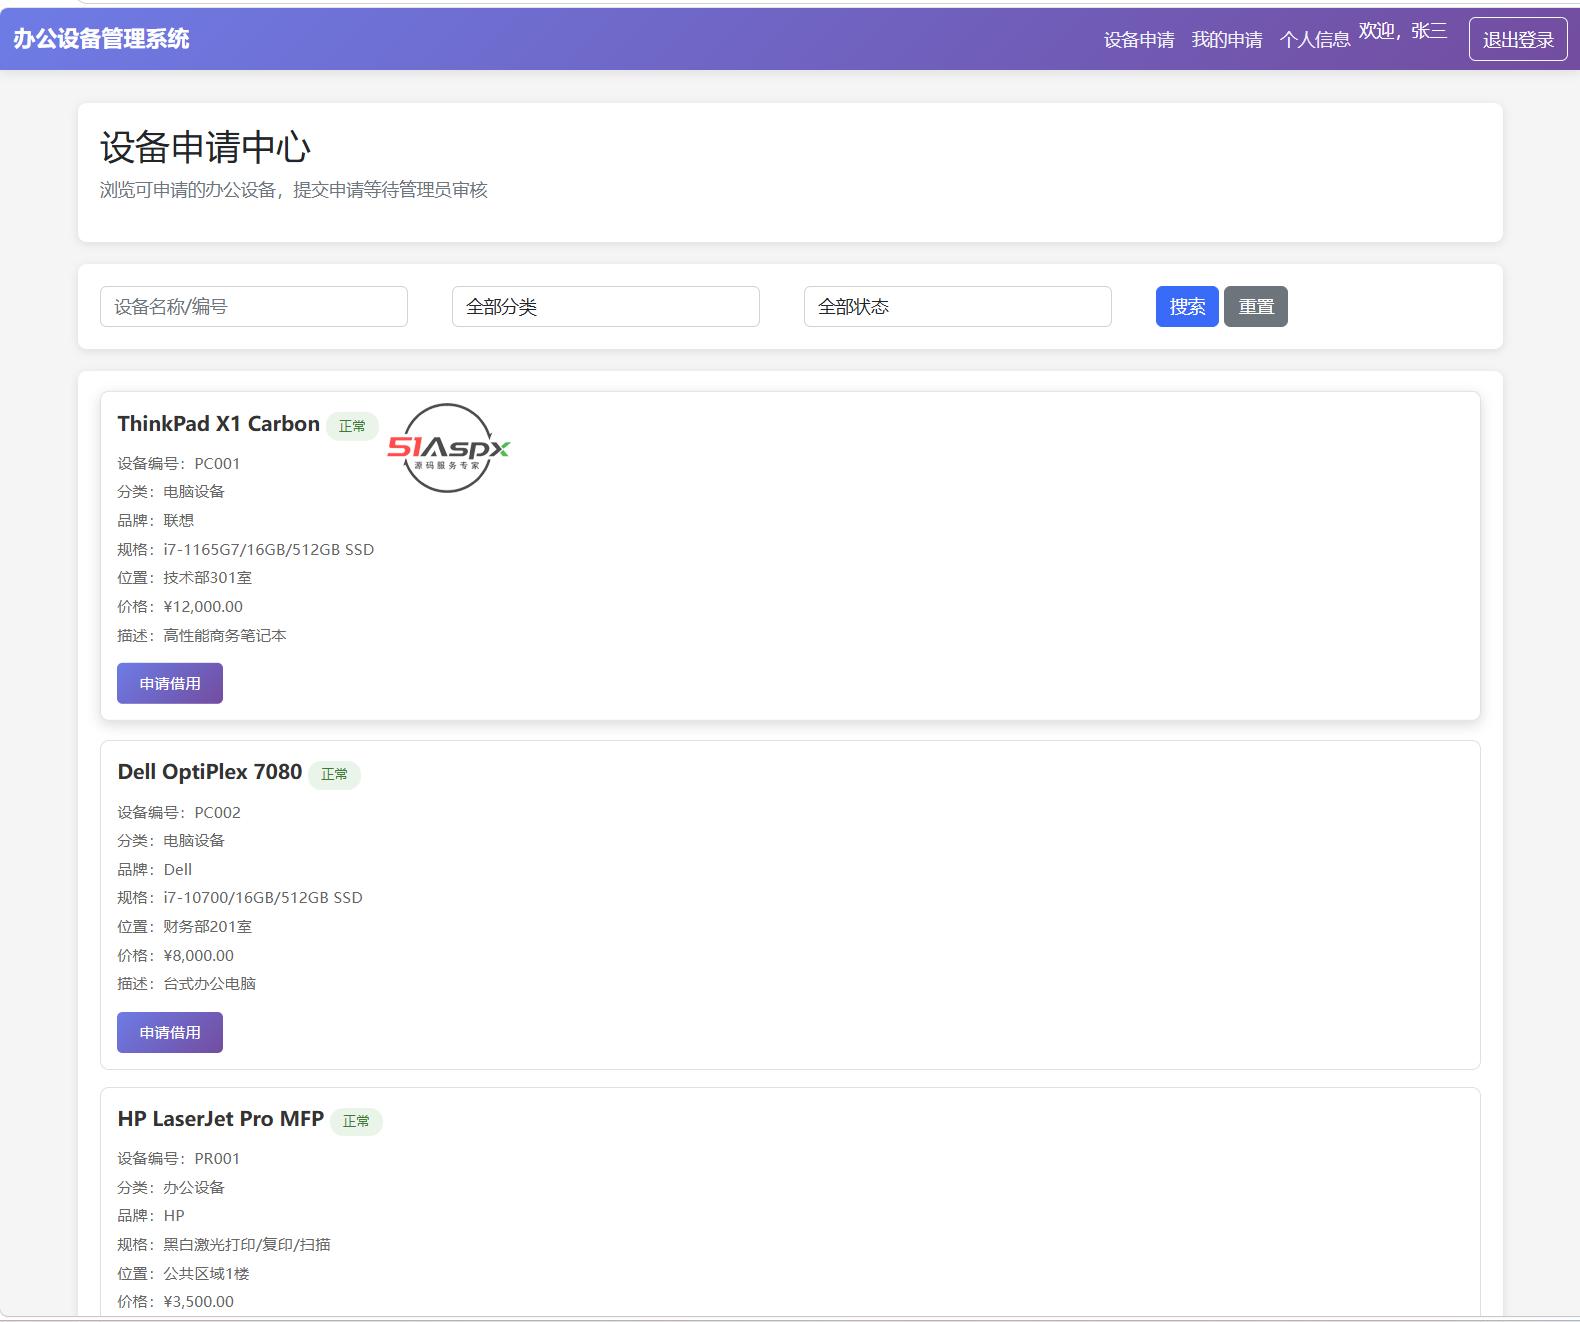Click device number PR001
The height and width of the screenshot is (1322, 1580).
point(217,1158)
